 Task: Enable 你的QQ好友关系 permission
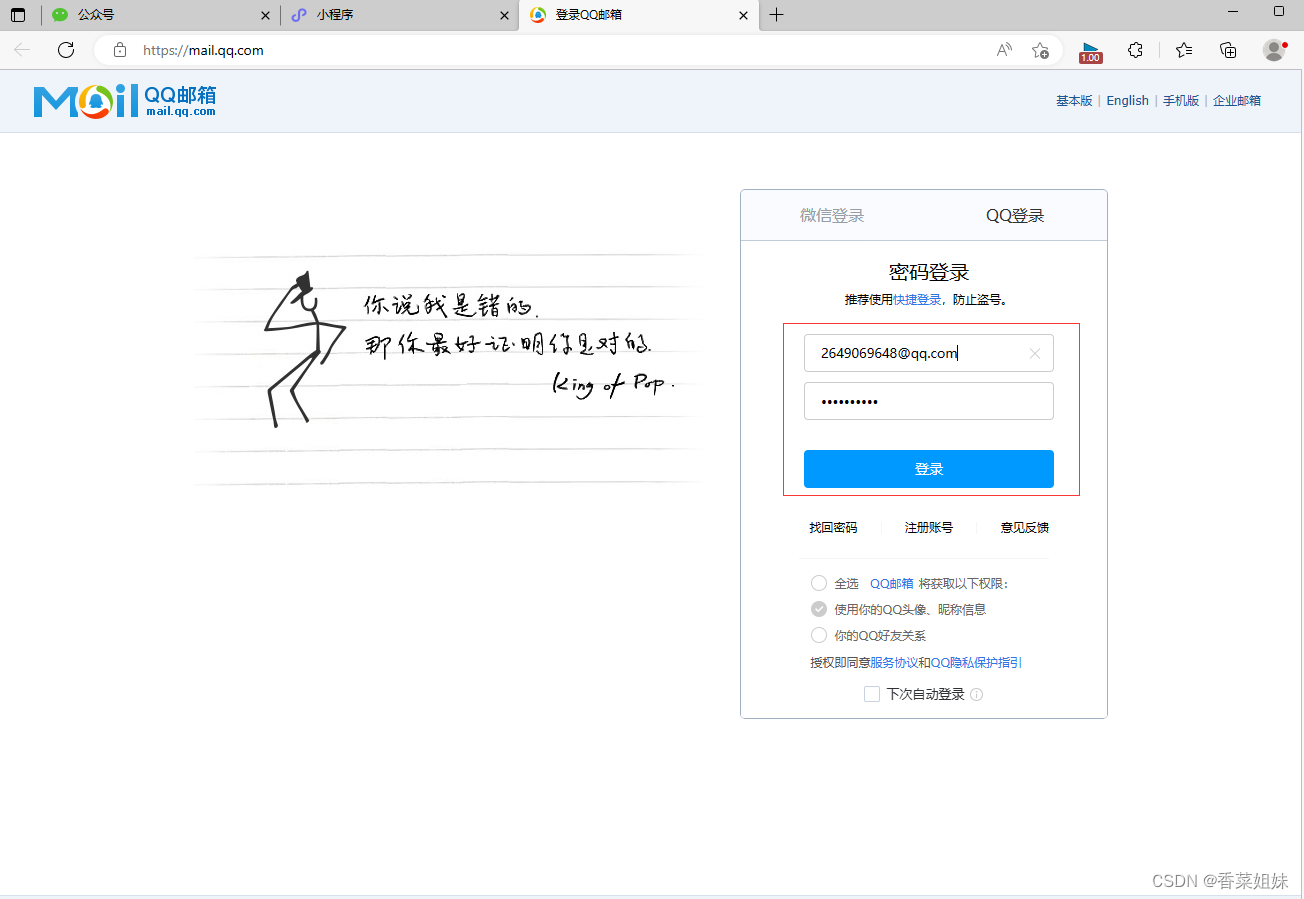pos(819,635)
